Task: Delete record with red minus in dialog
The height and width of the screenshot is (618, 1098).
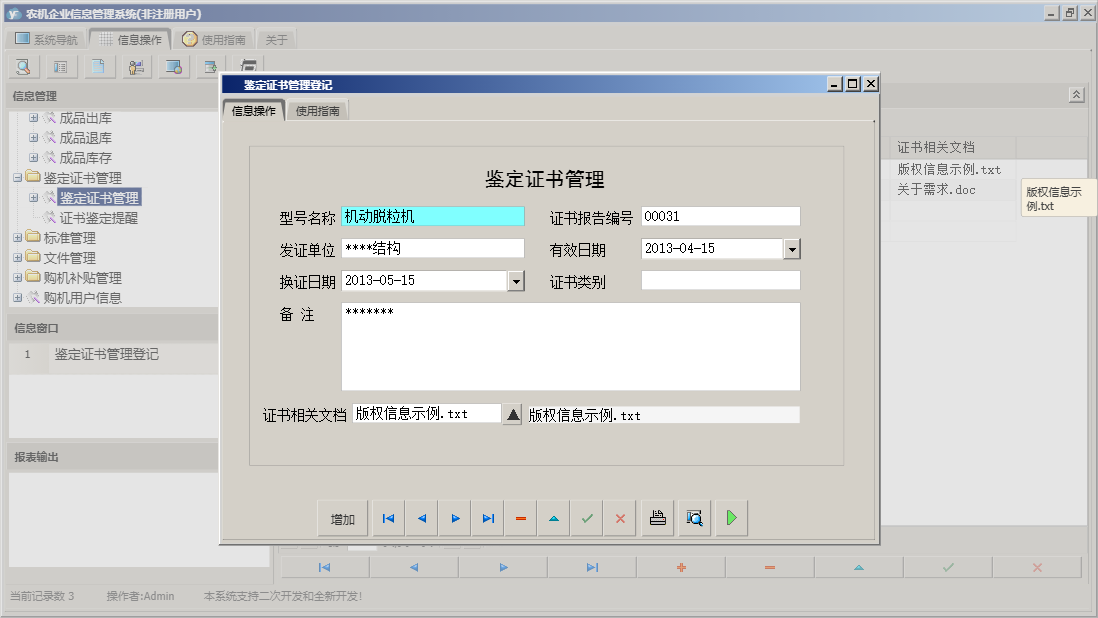Action: [x=521, y=519]
